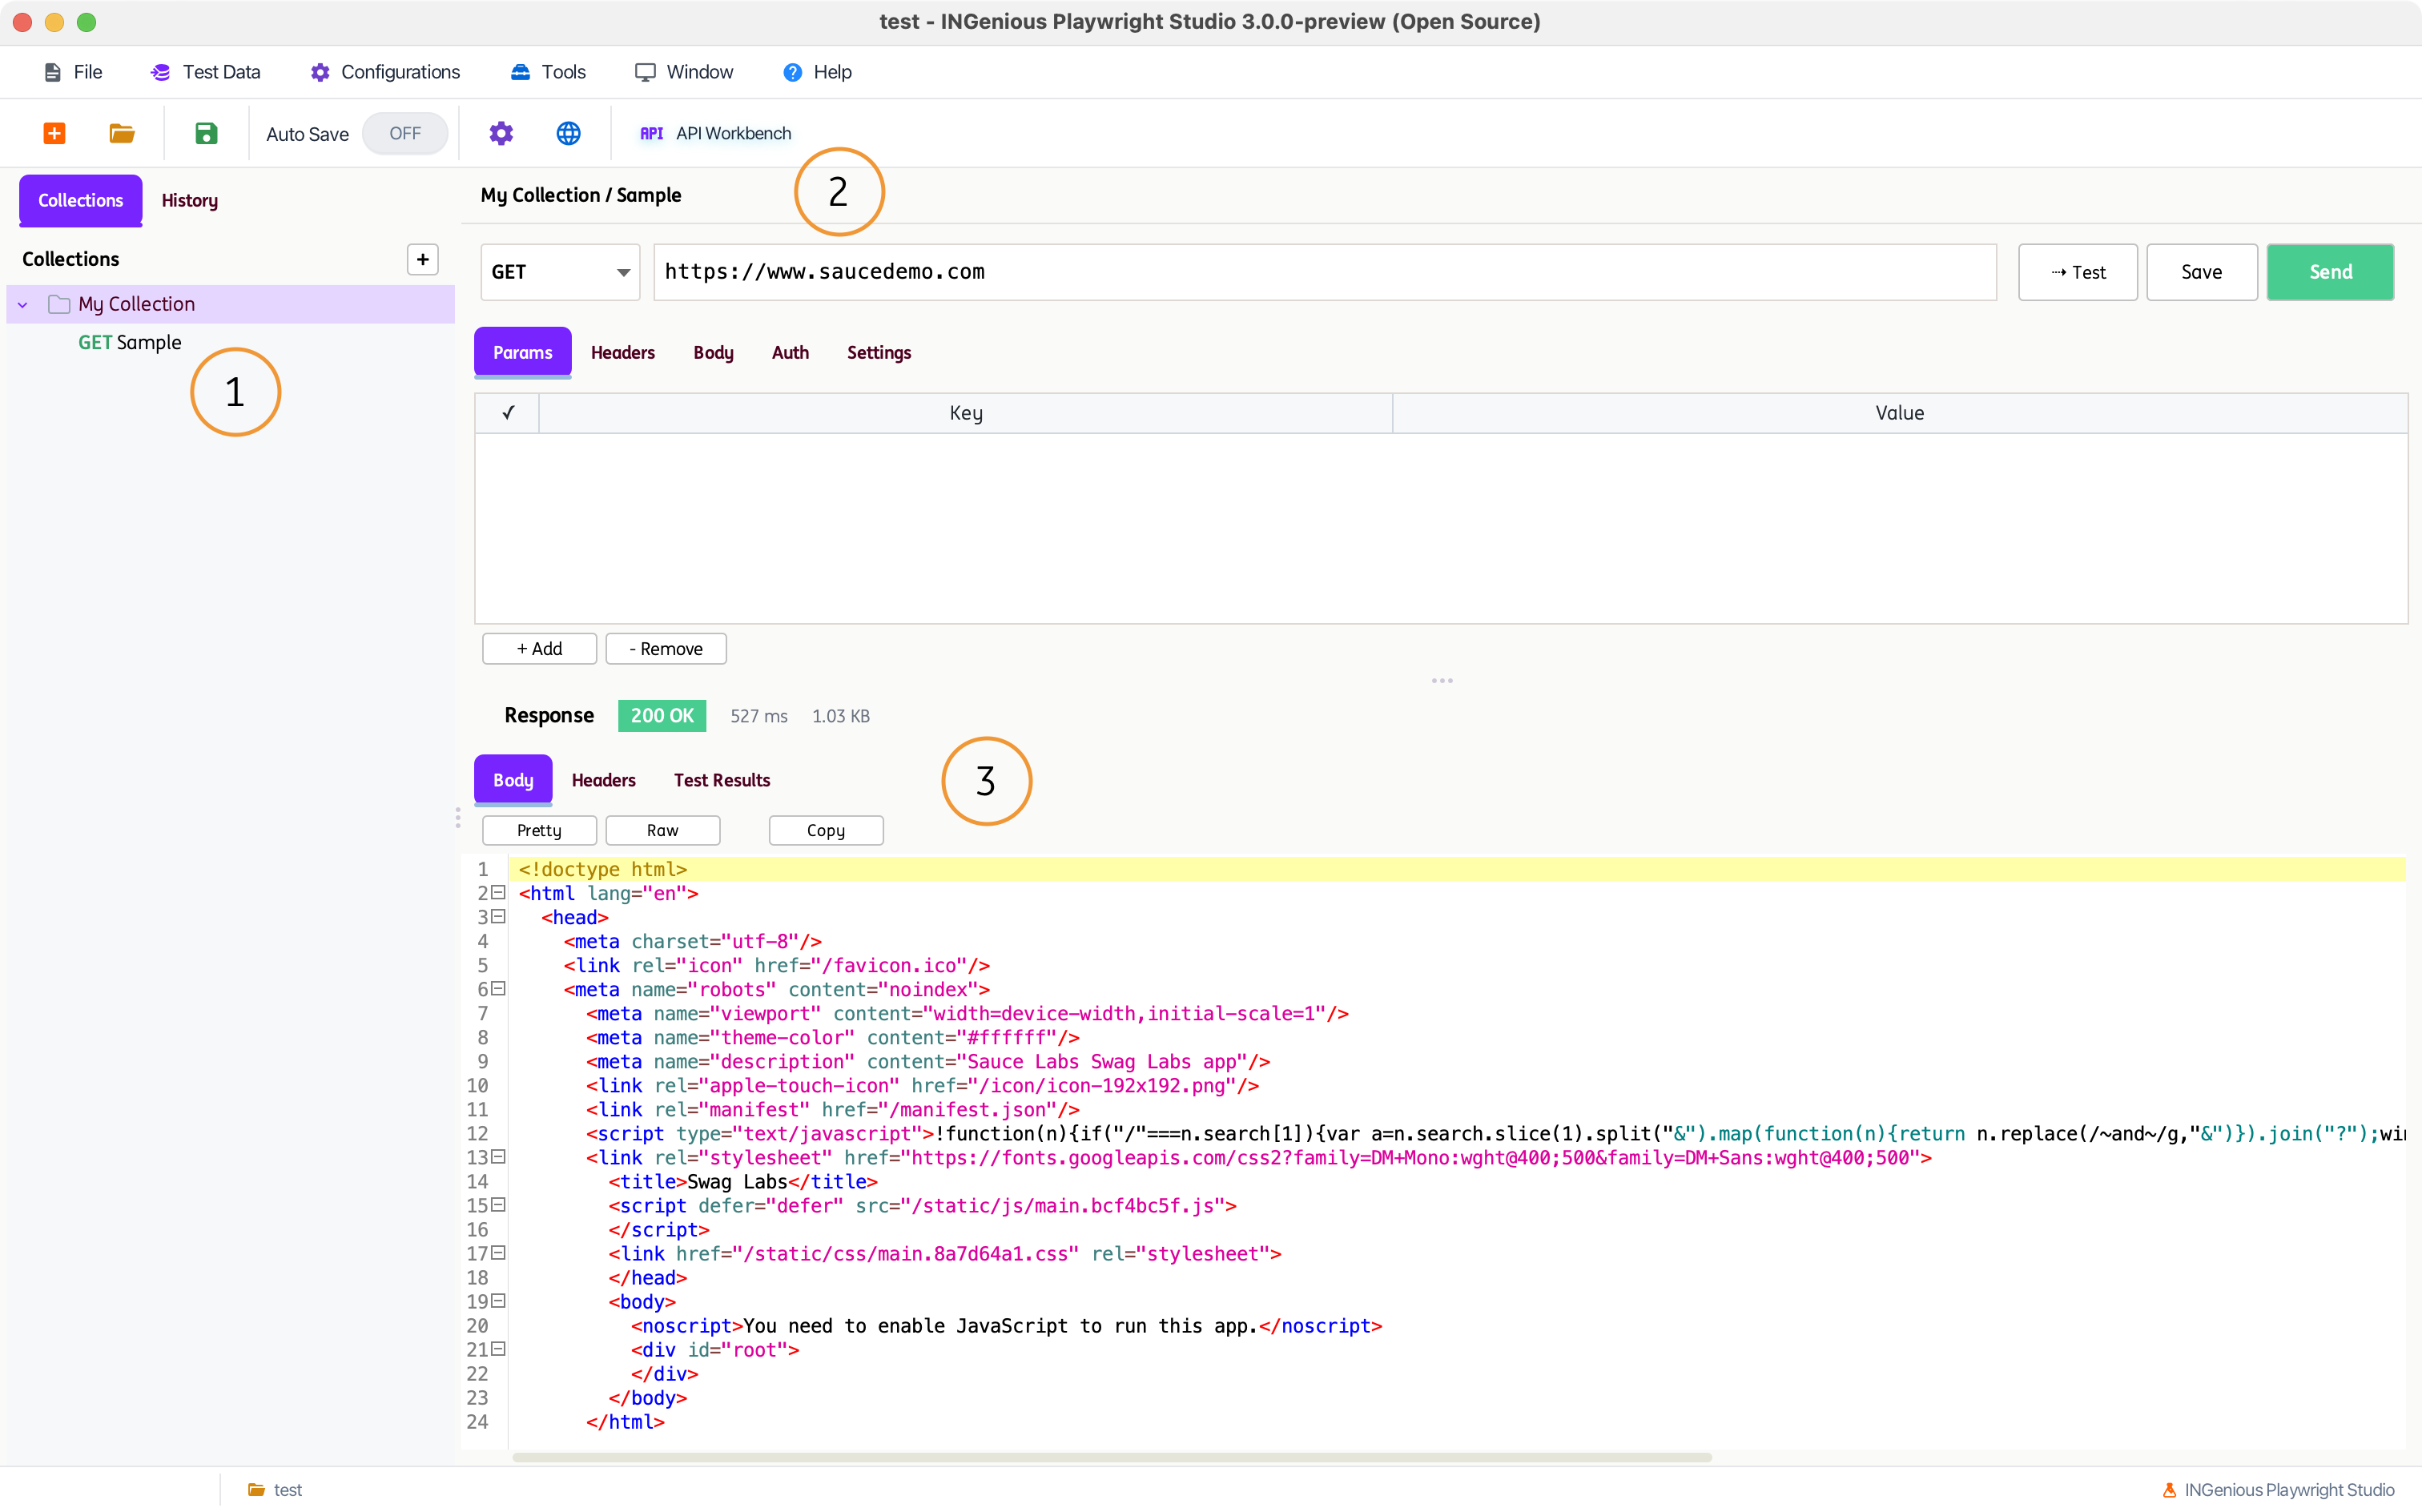
Task: Click the Test arrow button
Action: (2077, 272)
